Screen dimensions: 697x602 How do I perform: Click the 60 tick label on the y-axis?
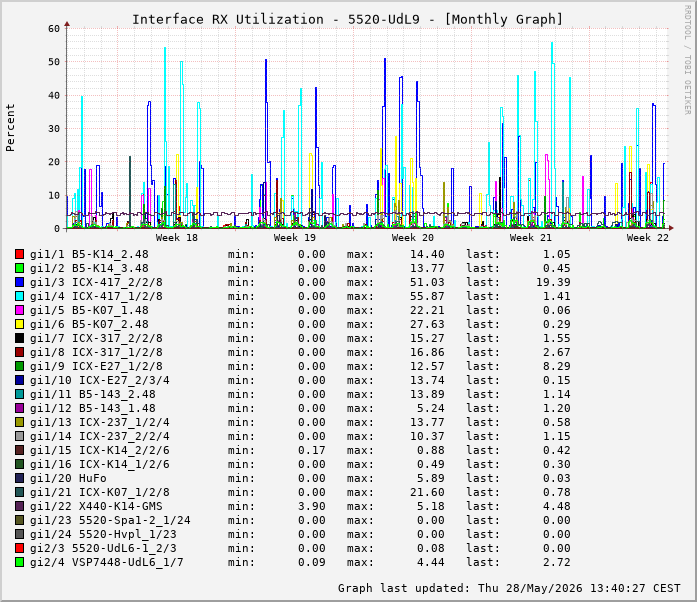click(x=54, y=28)
